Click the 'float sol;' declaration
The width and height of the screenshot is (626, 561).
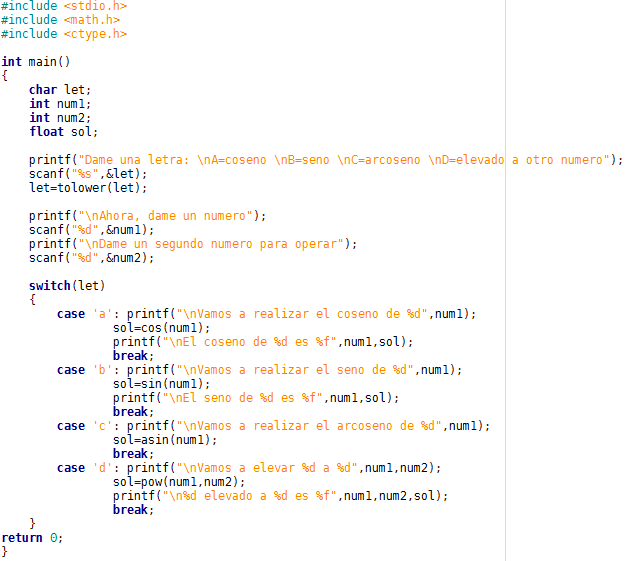click(x=63, y=131)
